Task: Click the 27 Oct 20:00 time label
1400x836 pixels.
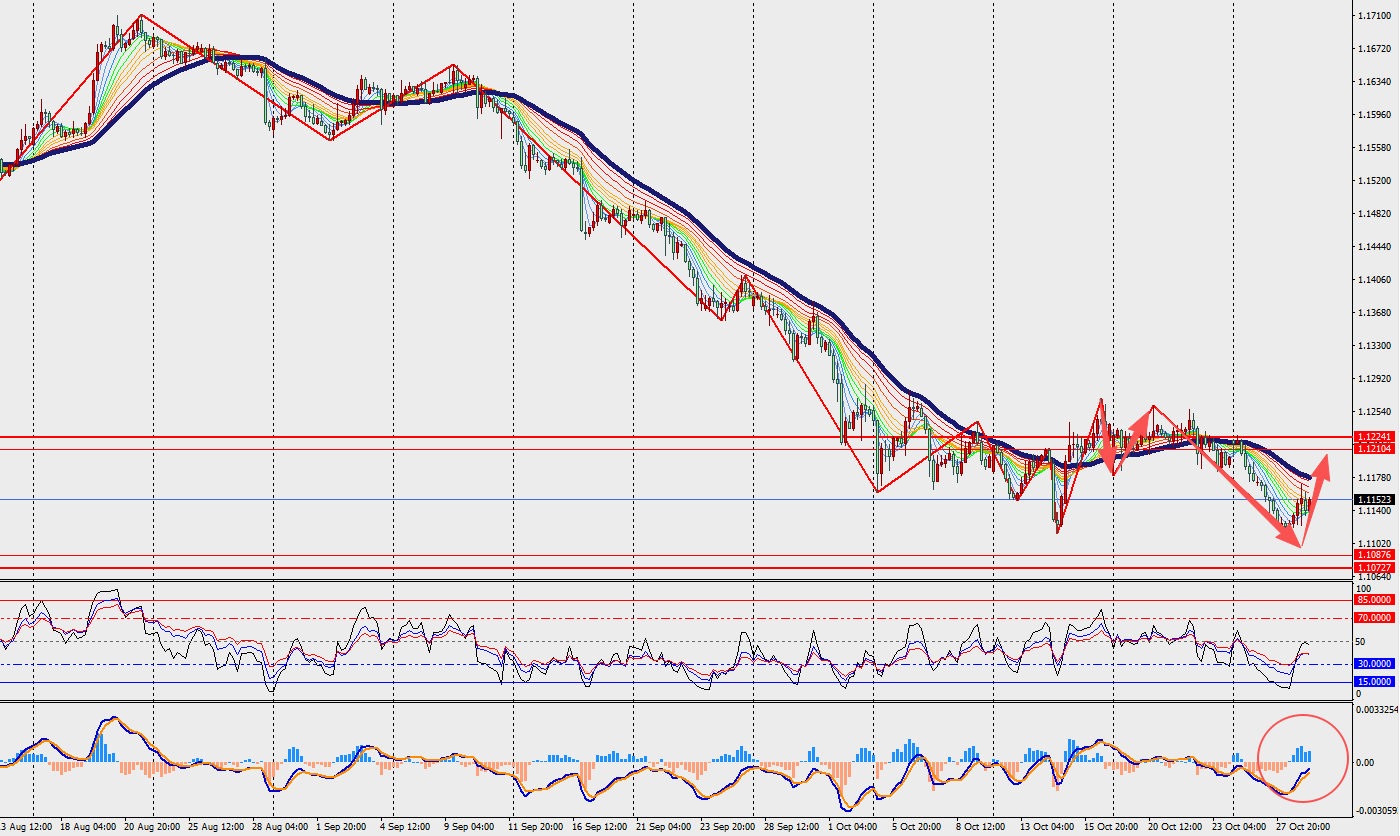Action: [1302, 827]
